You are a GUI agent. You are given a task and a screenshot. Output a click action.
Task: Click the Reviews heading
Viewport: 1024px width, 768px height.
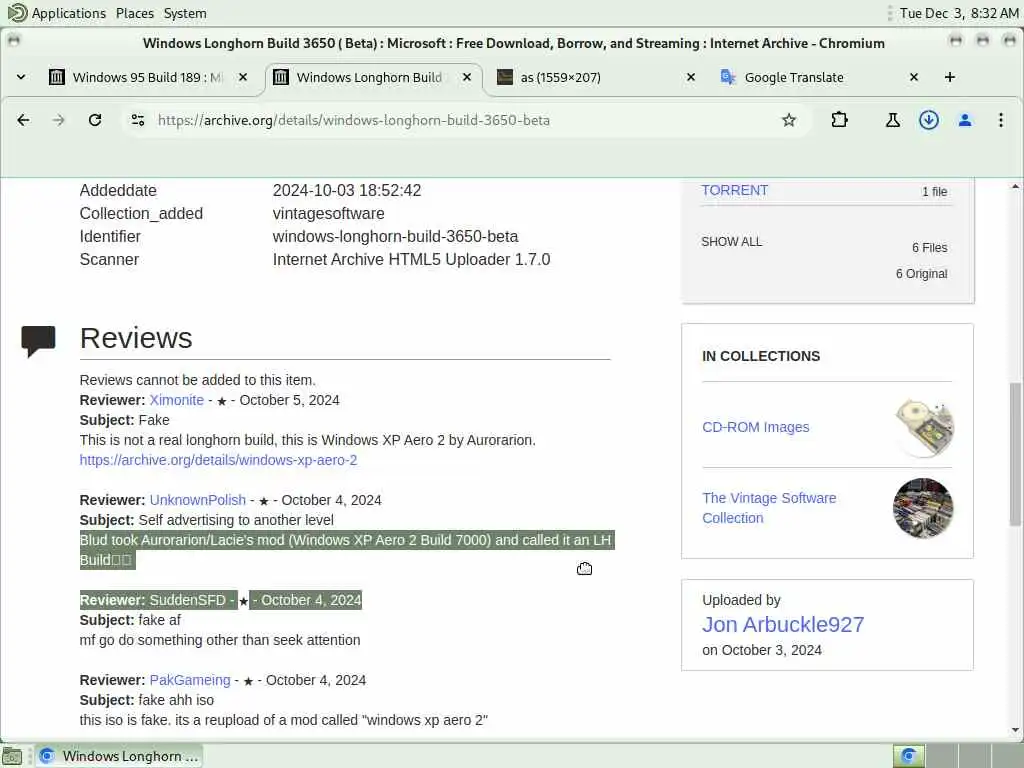point(136,338)
